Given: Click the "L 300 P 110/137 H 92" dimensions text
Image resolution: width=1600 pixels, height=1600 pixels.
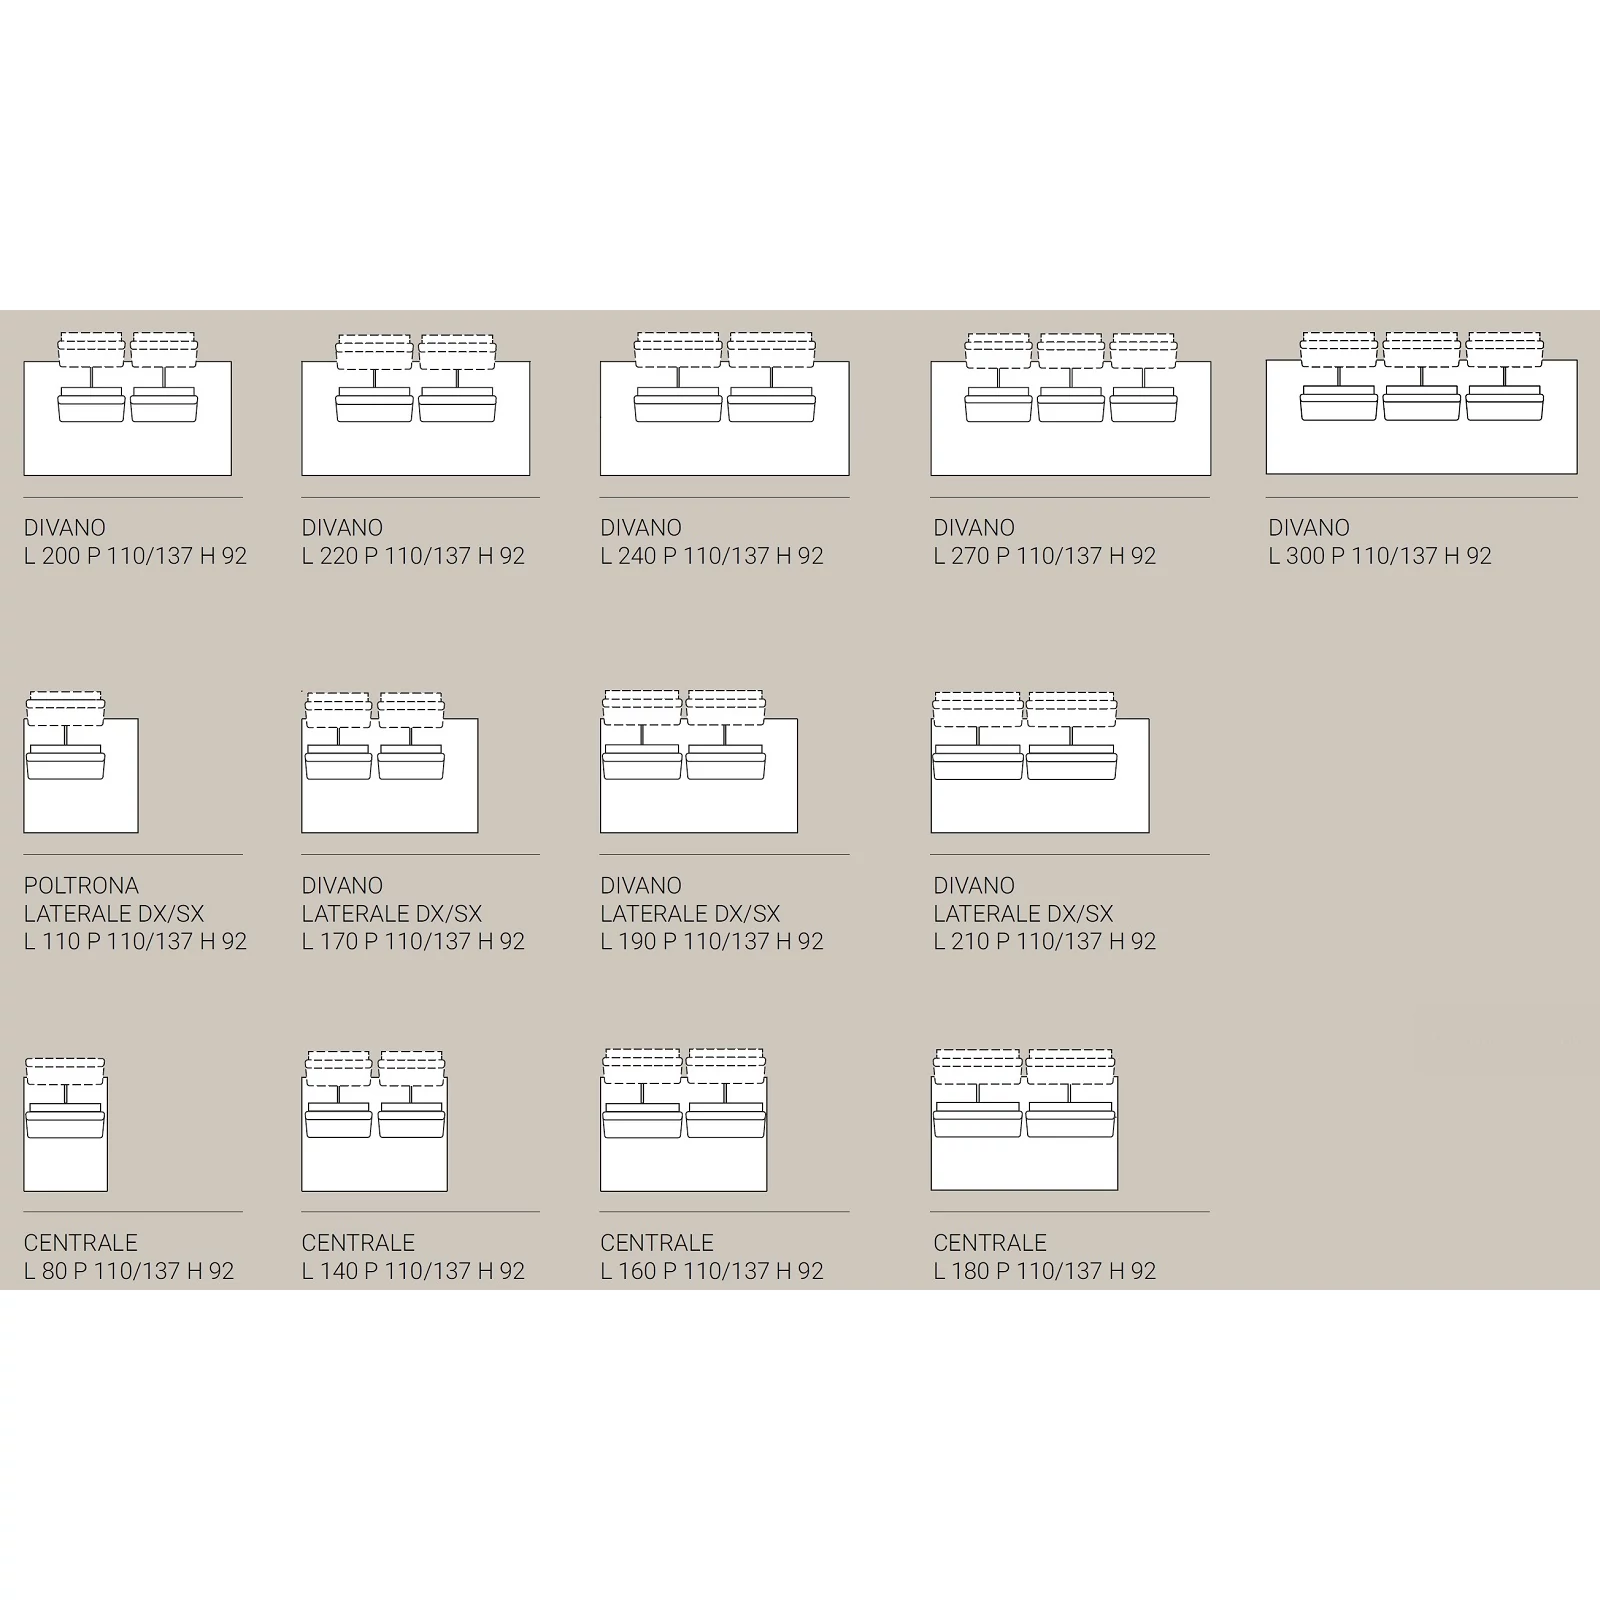Looking at the screenshot, I should [x=1379, y=556].
